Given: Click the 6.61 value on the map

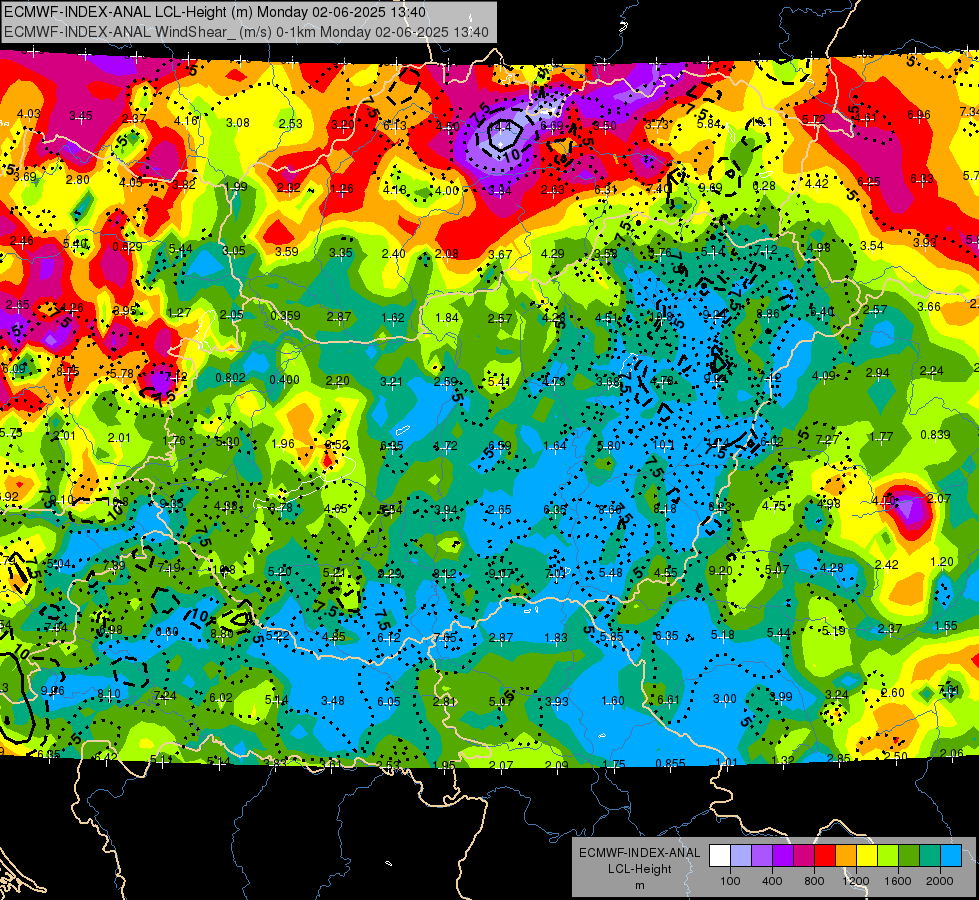Looking at the screenshot, I should 668,700.
